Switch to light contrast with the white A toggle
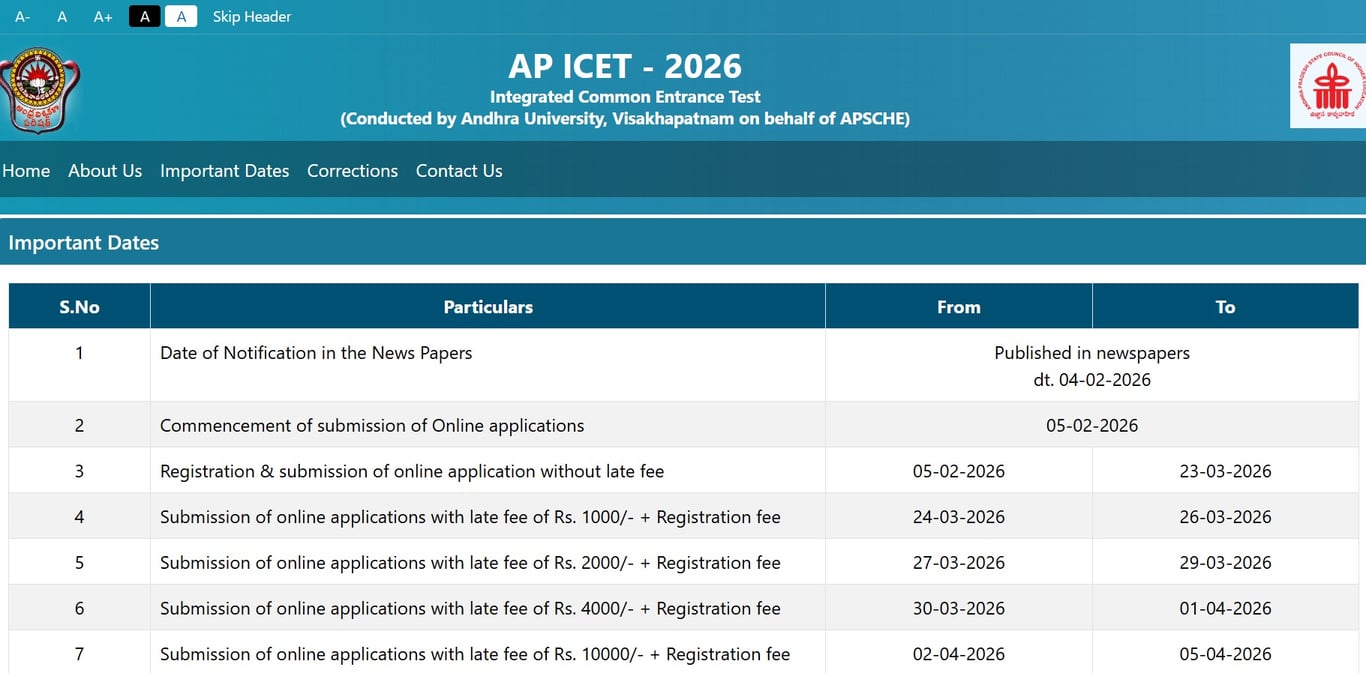Screen dimensions: 1366x673 (x=181, y=16)
